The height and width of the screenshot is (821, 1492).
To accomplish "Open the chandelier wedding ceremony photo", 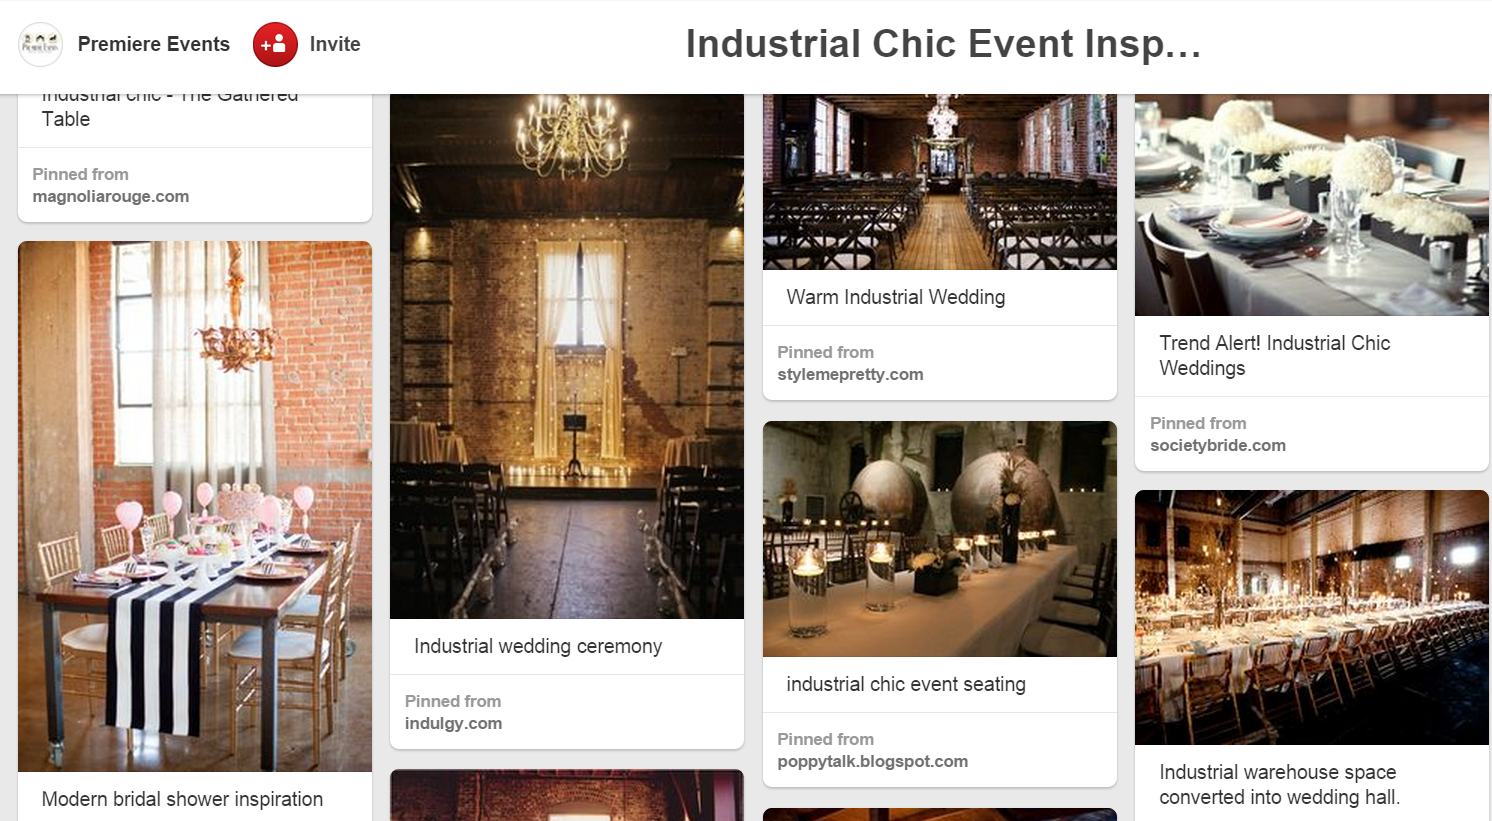I will (x=566, y=355).
